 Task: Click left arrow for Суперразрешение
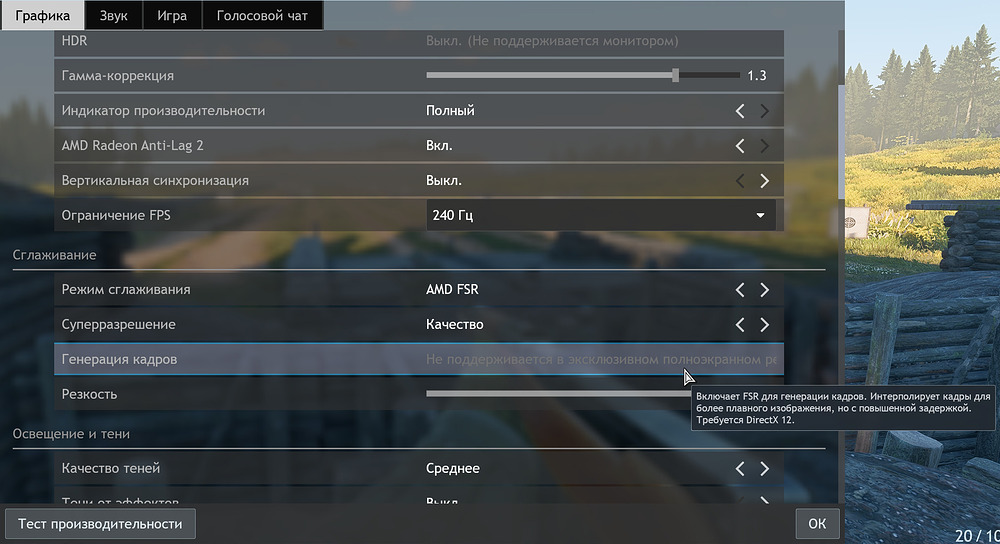740,325
